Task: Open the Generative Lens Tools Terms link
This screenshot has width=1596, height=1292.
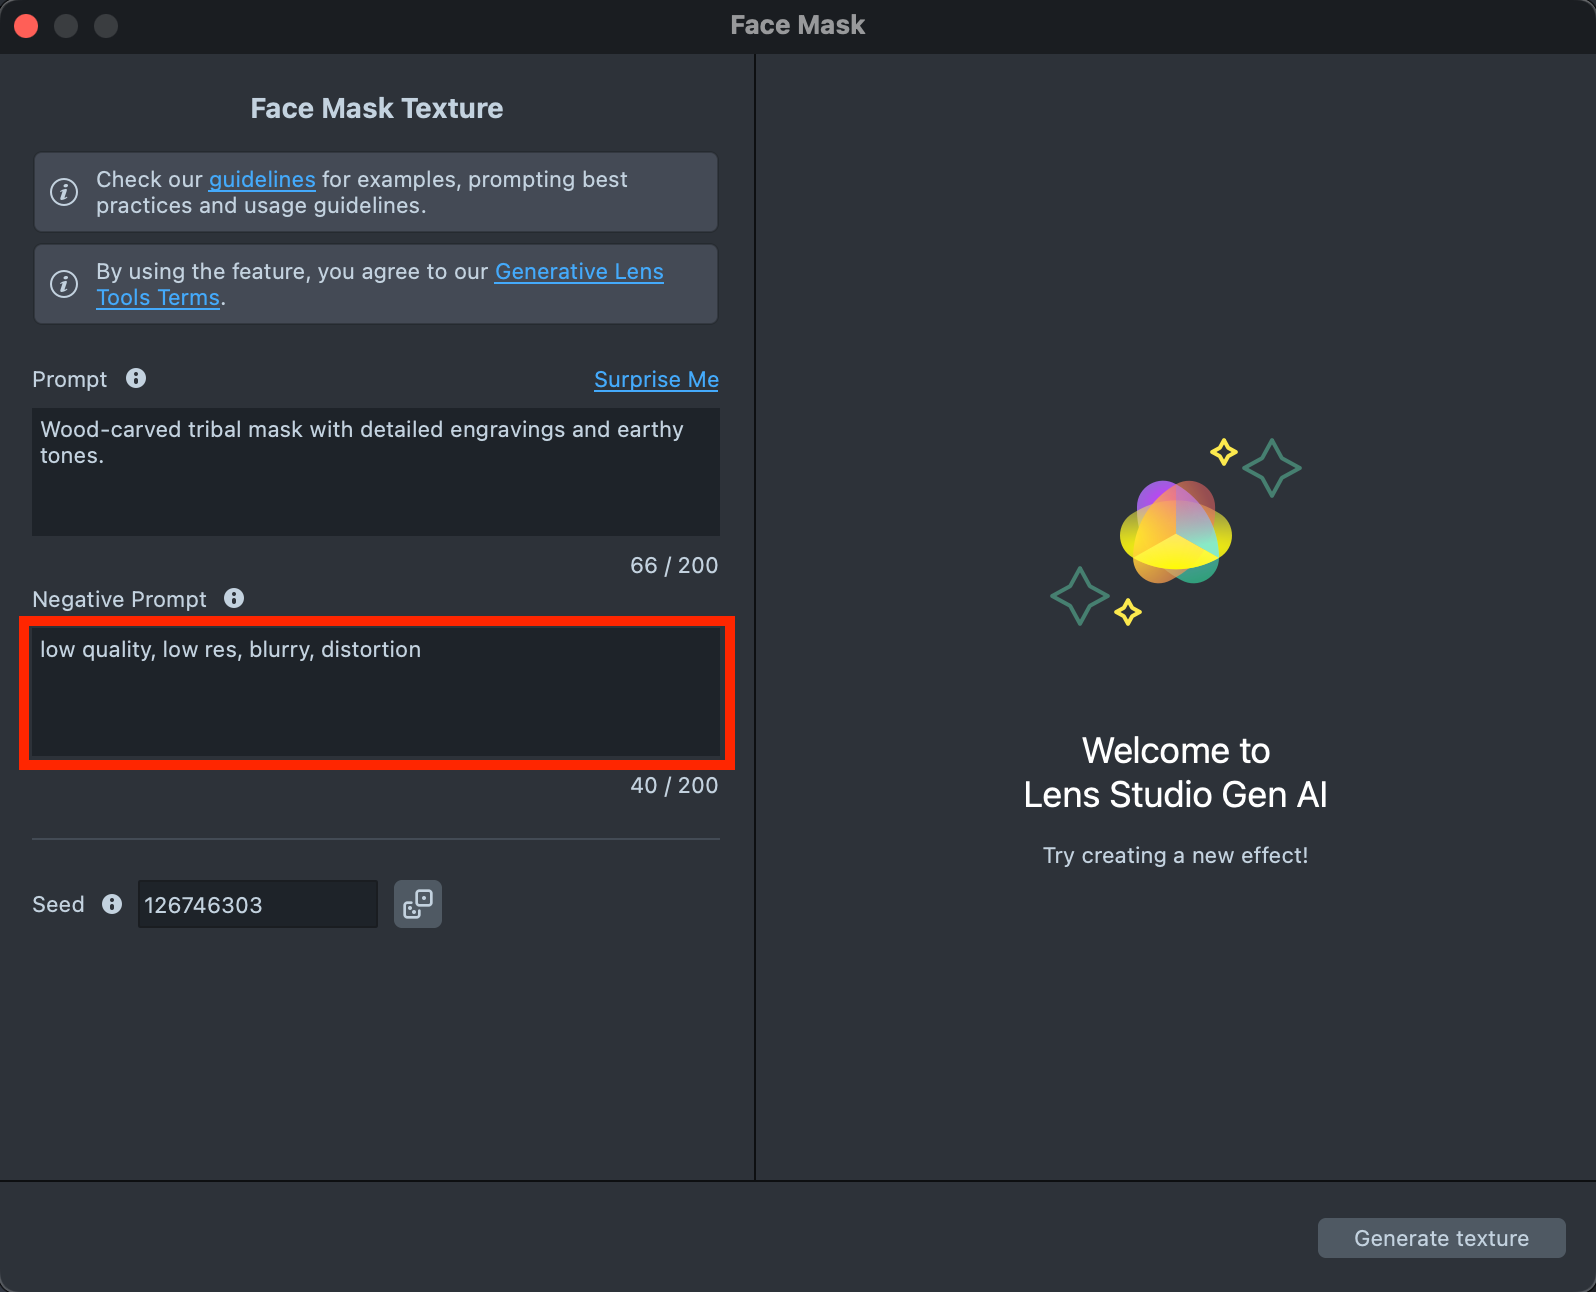Action: pyautogui.click(x=579, y=272)
